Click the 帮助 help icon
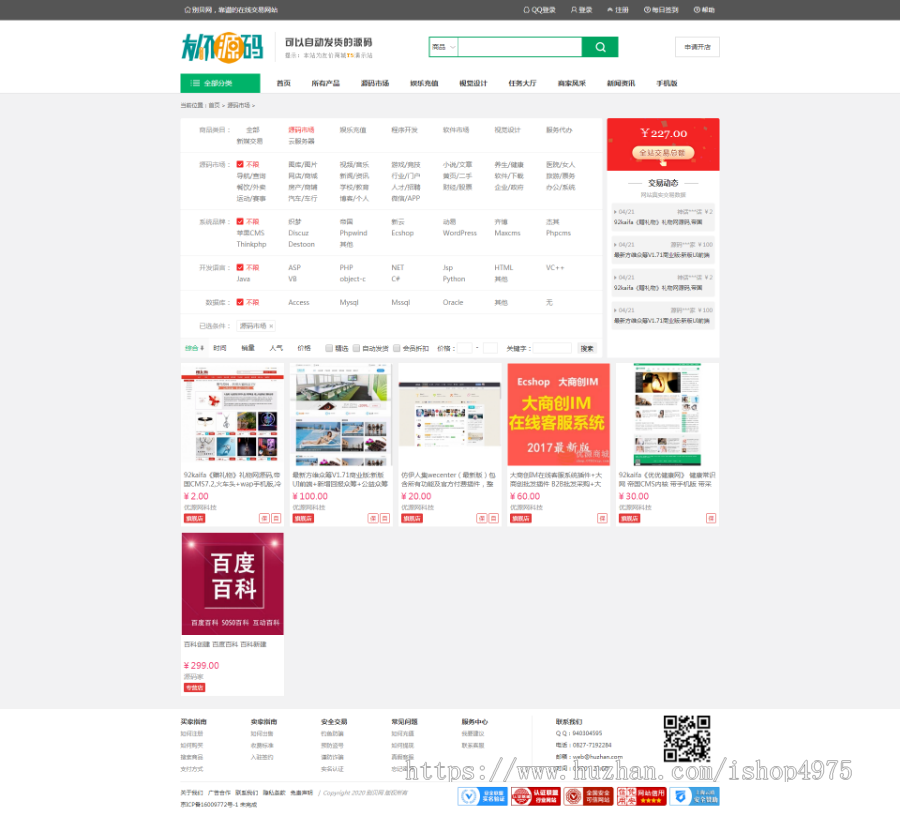 (697, 10)
